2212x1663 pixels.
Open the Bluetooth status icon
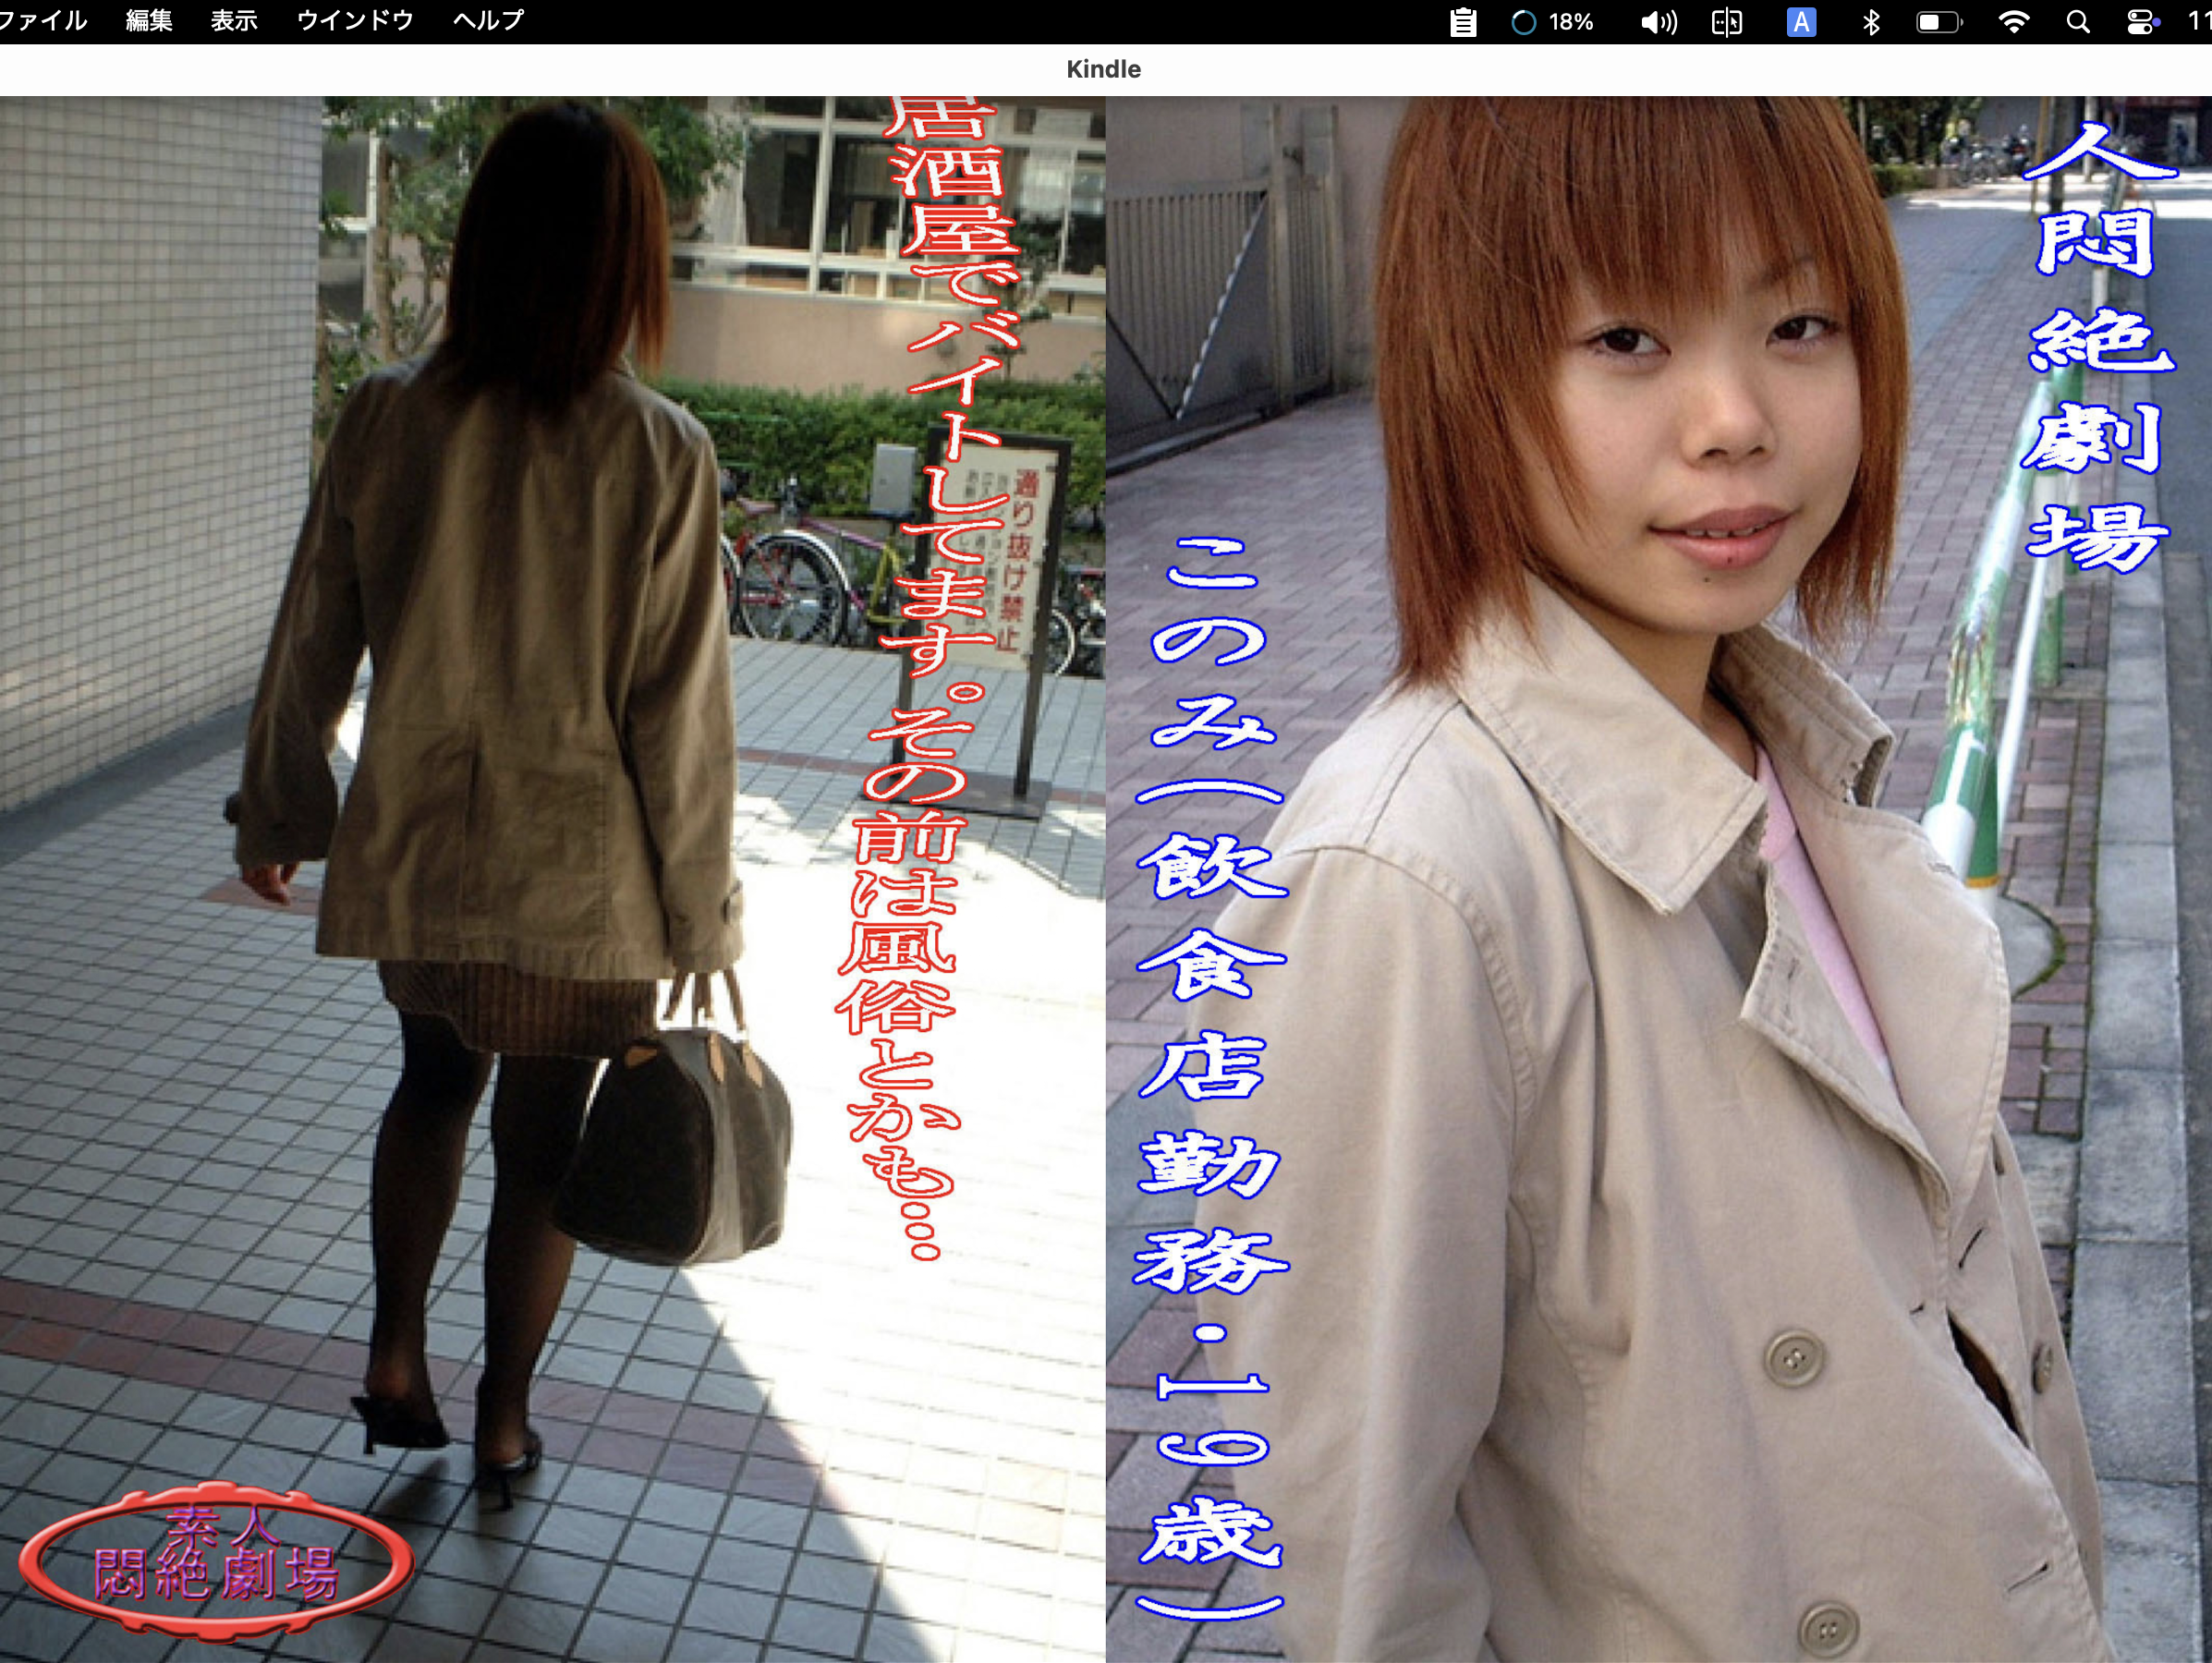(x=1871, y=22)
